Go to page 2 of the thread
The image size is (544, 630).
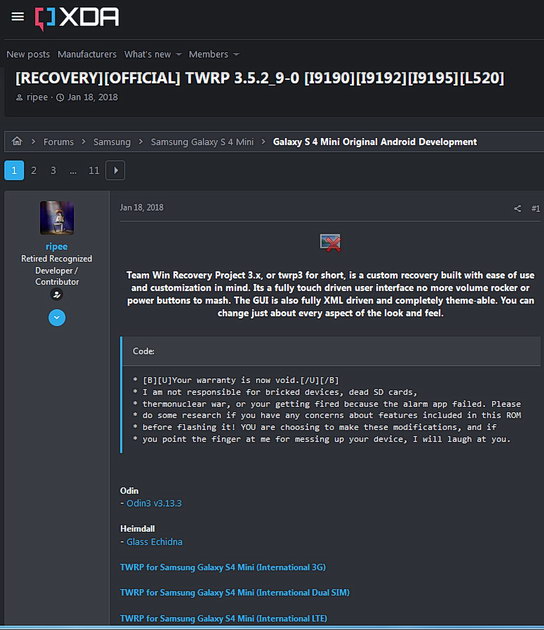coord(34,170)
